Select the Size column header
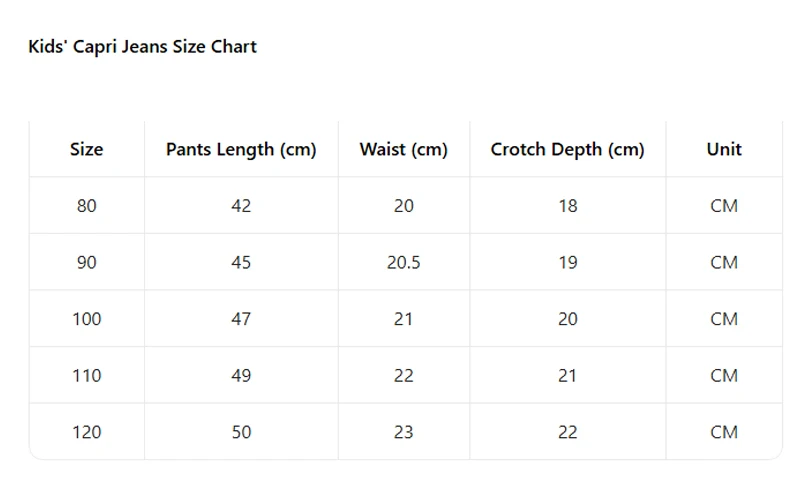 [87, 149]
